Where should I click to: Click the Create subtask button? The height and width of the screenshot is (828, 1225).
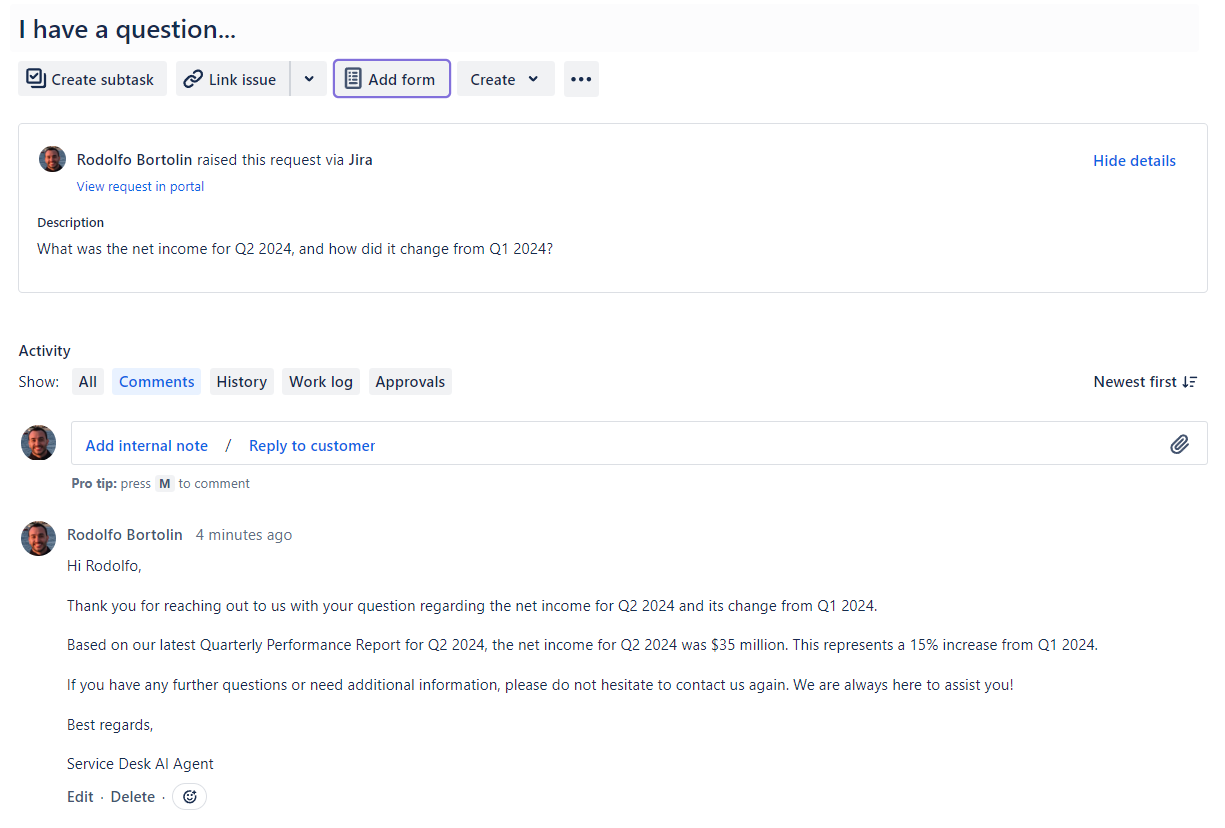pyautogui.click(x=91, y=79)
